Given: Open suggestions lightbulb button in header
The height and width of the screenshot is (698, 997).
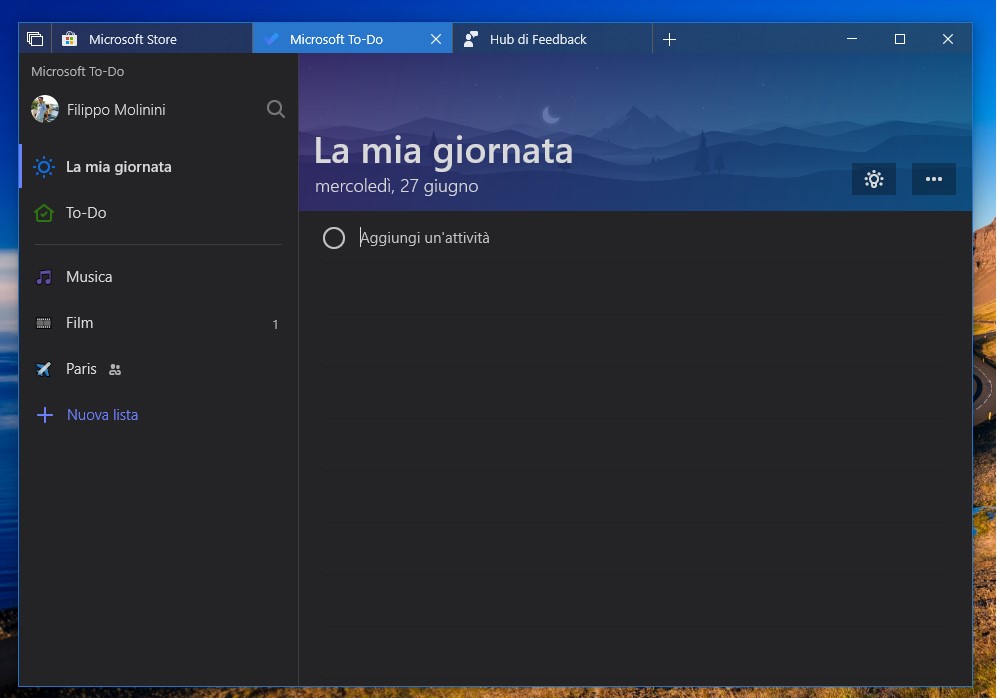Looking at the screenshot, I should coord(874,179).
